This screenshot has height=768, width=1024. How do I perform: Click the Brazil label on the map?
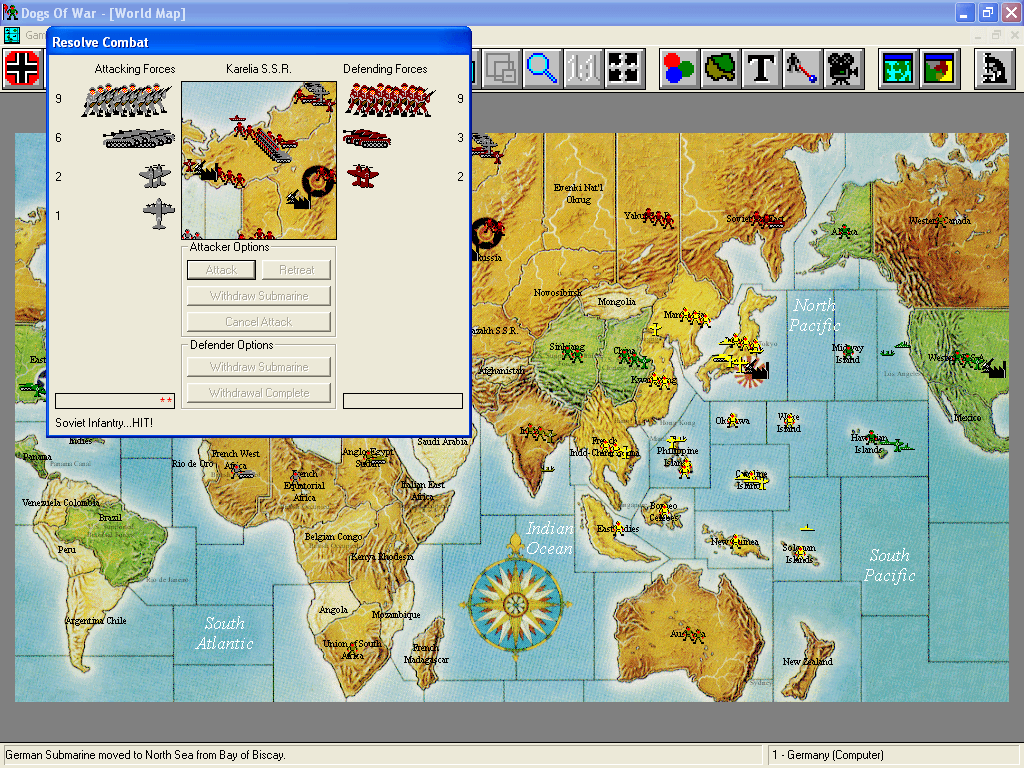pyautogui.click(x=110, y=517)
